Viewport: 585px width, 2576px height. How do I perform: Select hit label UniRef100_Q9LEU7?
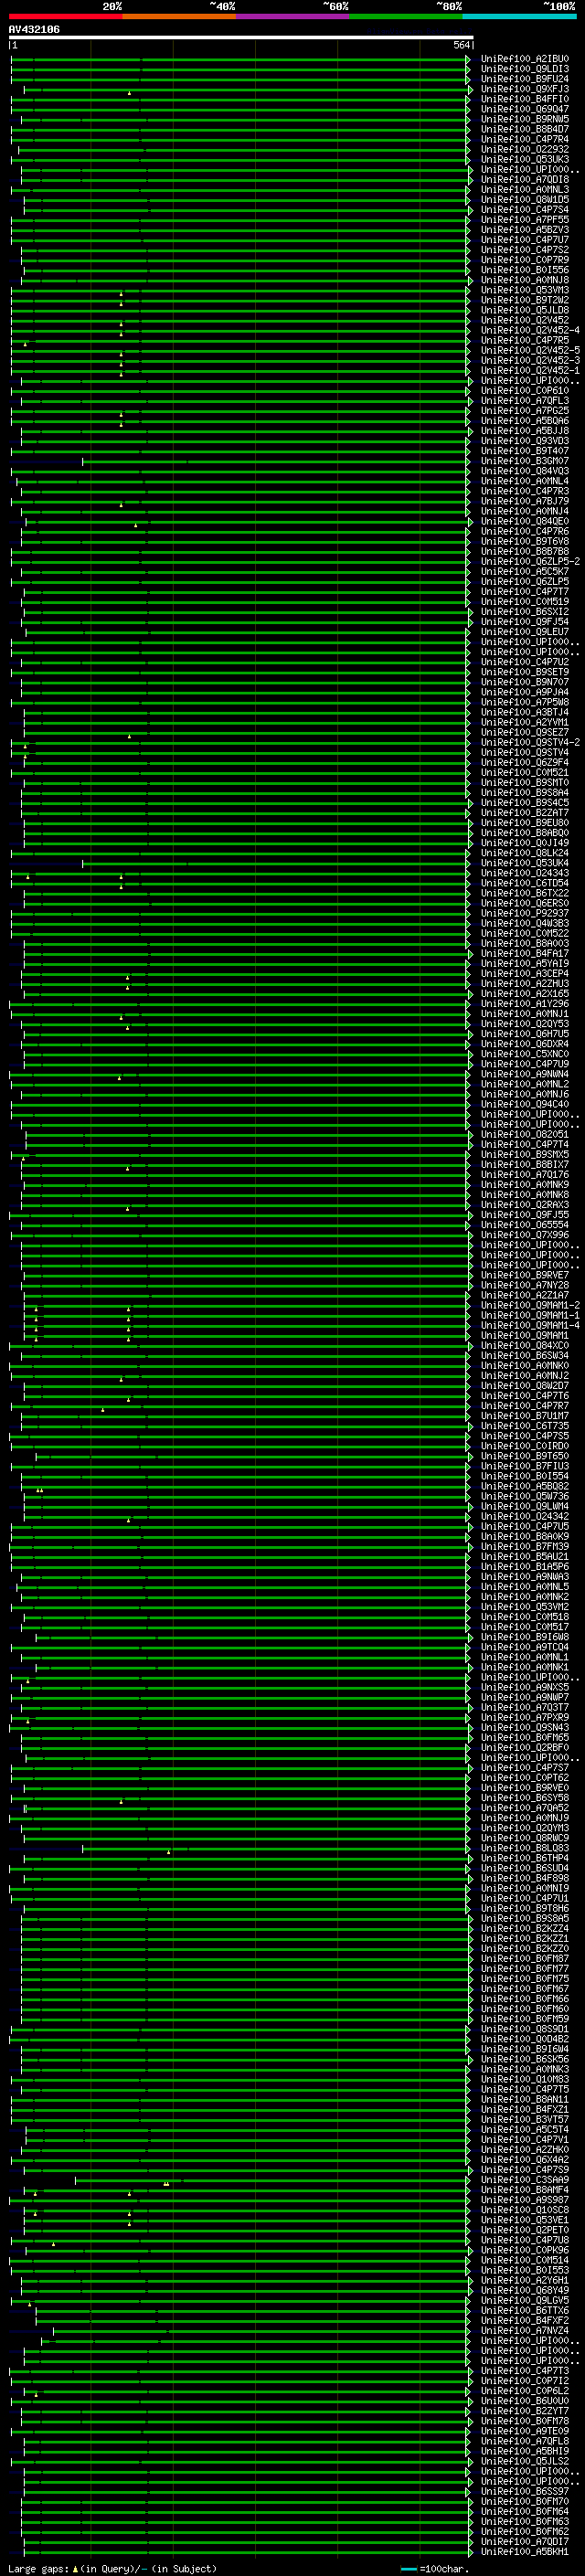525,631
